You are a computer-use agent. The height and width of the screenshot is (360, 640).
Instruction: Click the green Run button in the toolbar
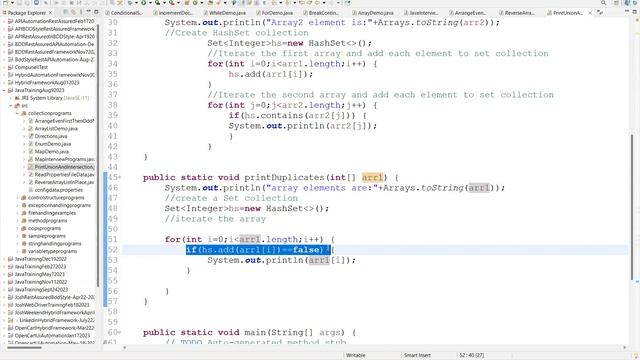click(144, 2)
